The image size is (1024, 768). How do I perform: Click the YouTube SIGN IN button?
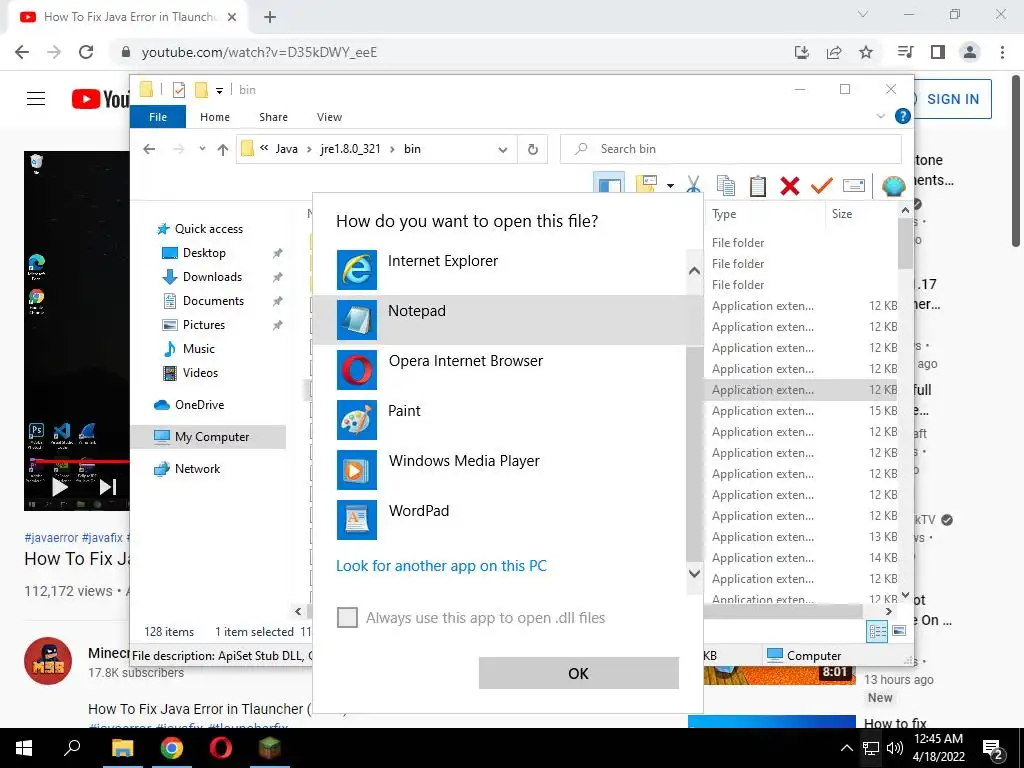coord(952,99)
